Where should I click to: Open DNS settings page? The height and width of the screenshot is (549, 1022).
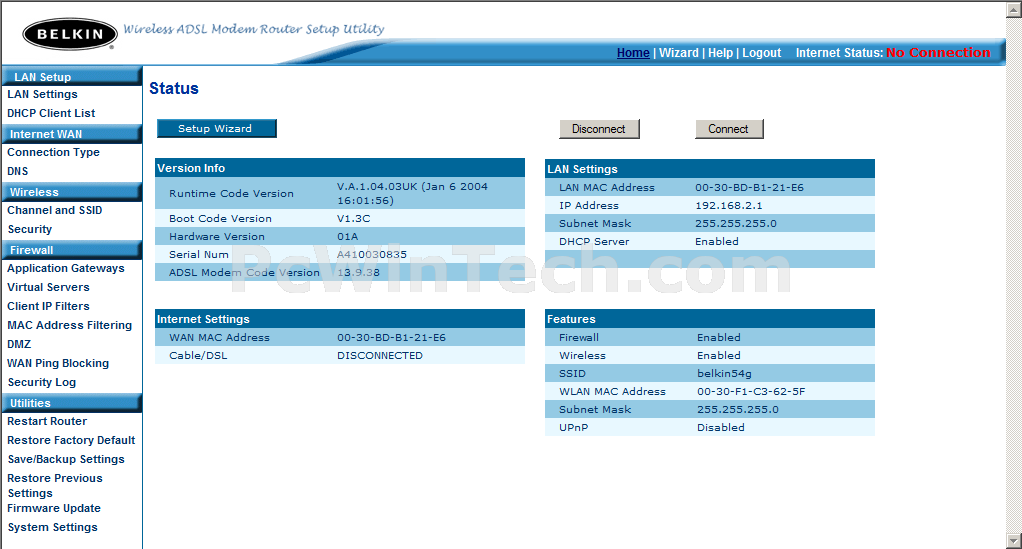point(18,171)
